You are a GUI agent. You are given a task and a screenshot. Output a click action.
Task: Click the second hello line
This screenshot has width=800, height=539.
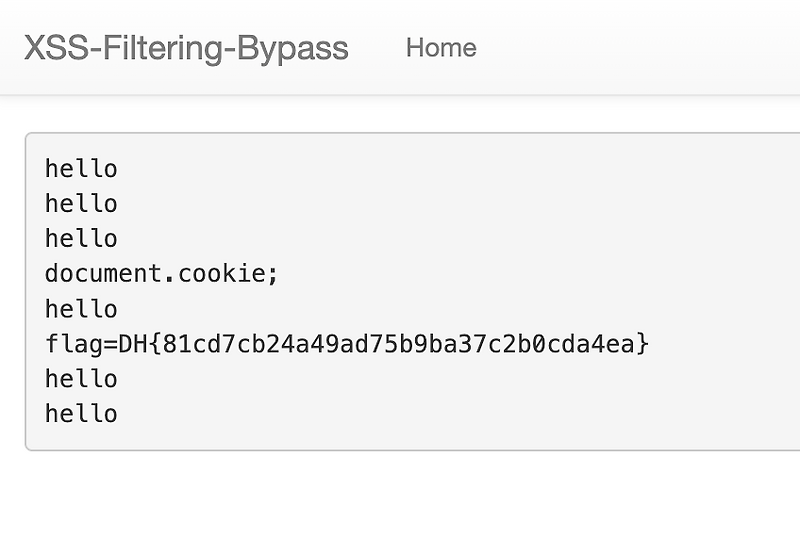click(x=82, y=204)
